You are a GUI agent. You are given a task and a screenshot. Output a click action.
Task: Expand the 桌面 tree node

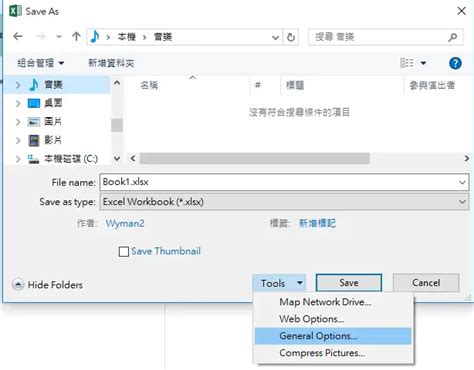pos(18,104)
